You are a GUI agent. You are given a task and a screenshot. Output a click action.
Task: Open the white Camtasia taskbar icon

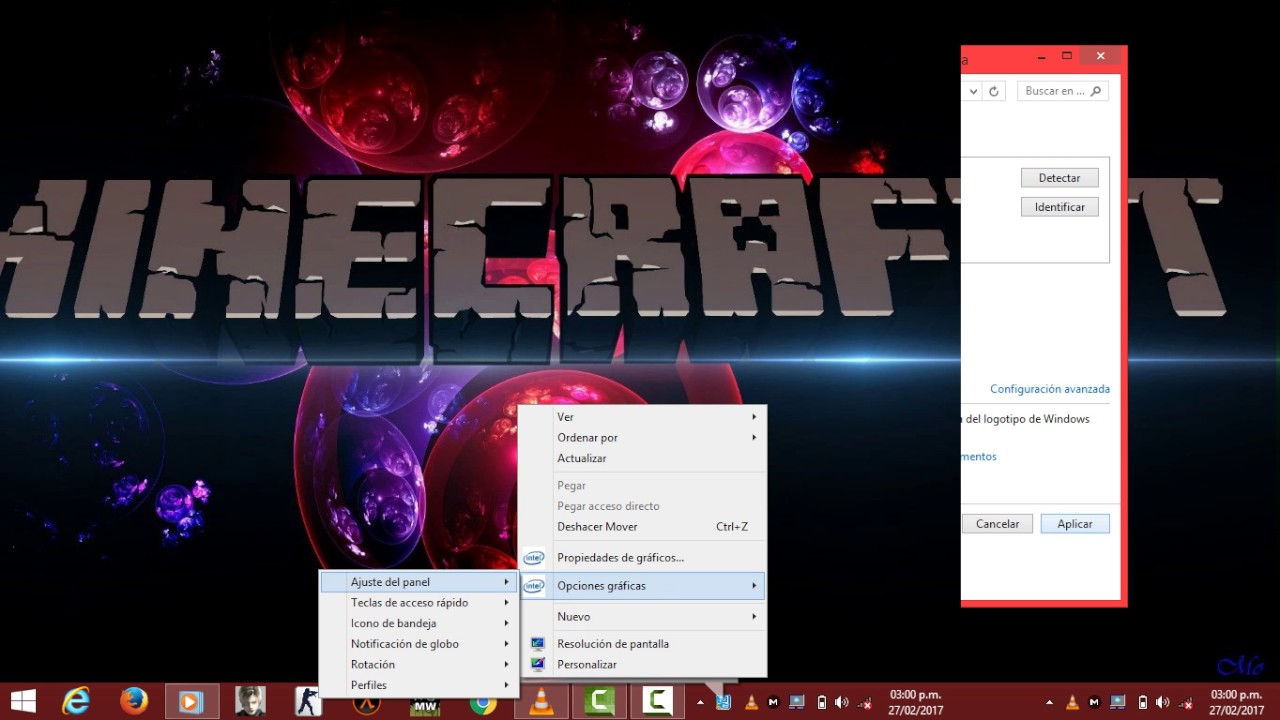pyautogui.click(x=657, y=702)
